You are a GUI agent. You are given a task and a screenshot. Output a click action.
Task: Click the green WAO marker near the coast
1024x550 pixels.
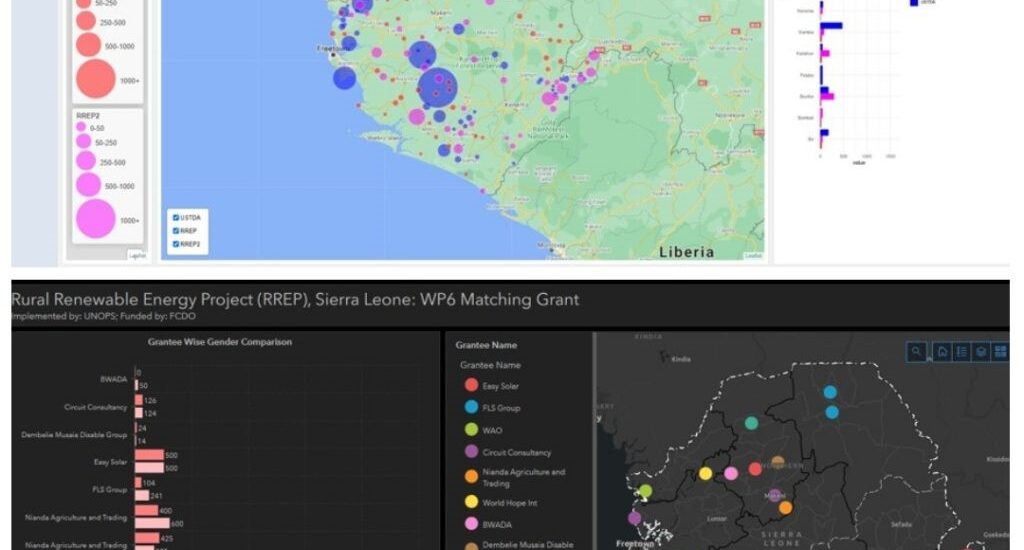point(645,491)
